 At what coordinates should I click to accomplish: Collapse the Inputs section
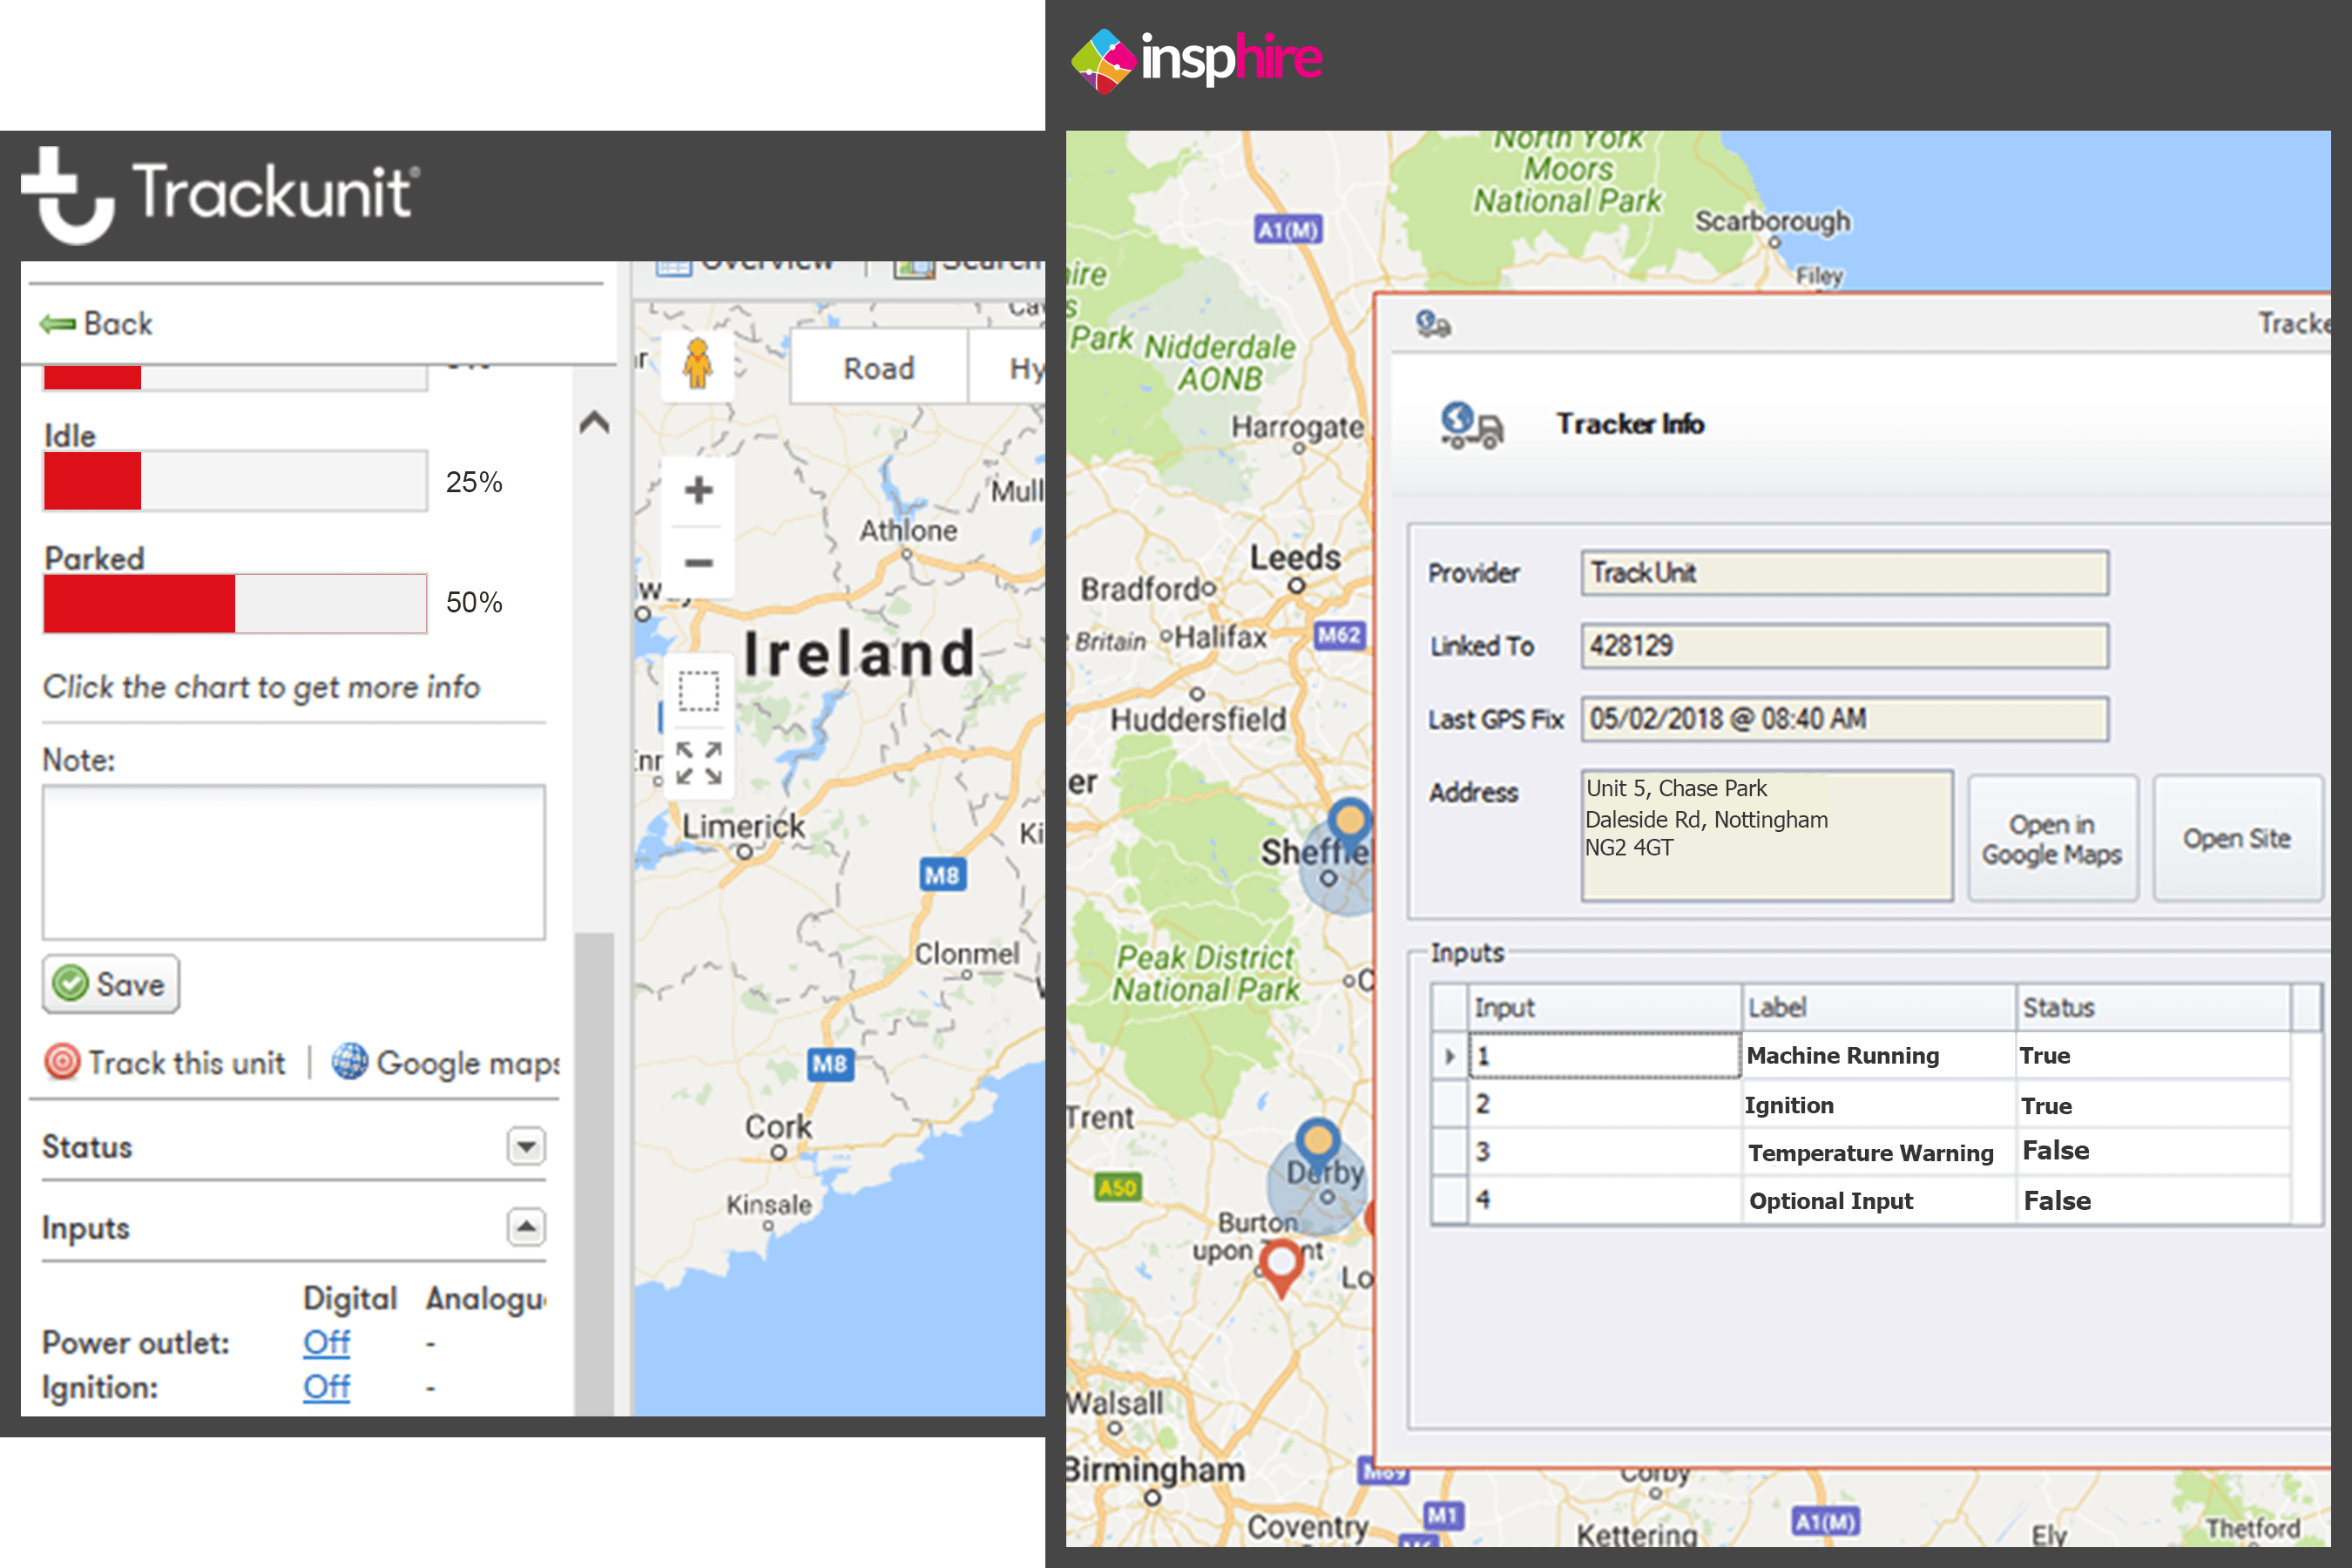tap(524, 1227)
